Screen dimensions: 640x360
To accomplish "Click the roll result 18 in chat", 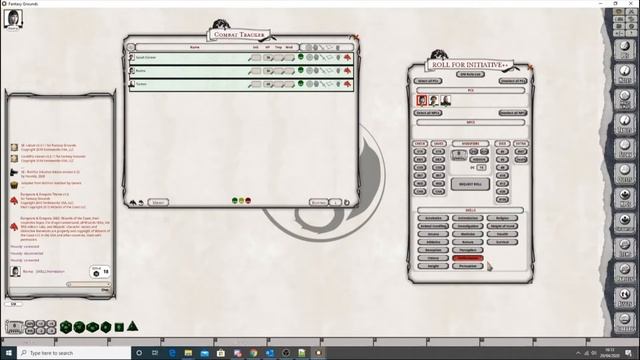I will click(x=105, y=271).
